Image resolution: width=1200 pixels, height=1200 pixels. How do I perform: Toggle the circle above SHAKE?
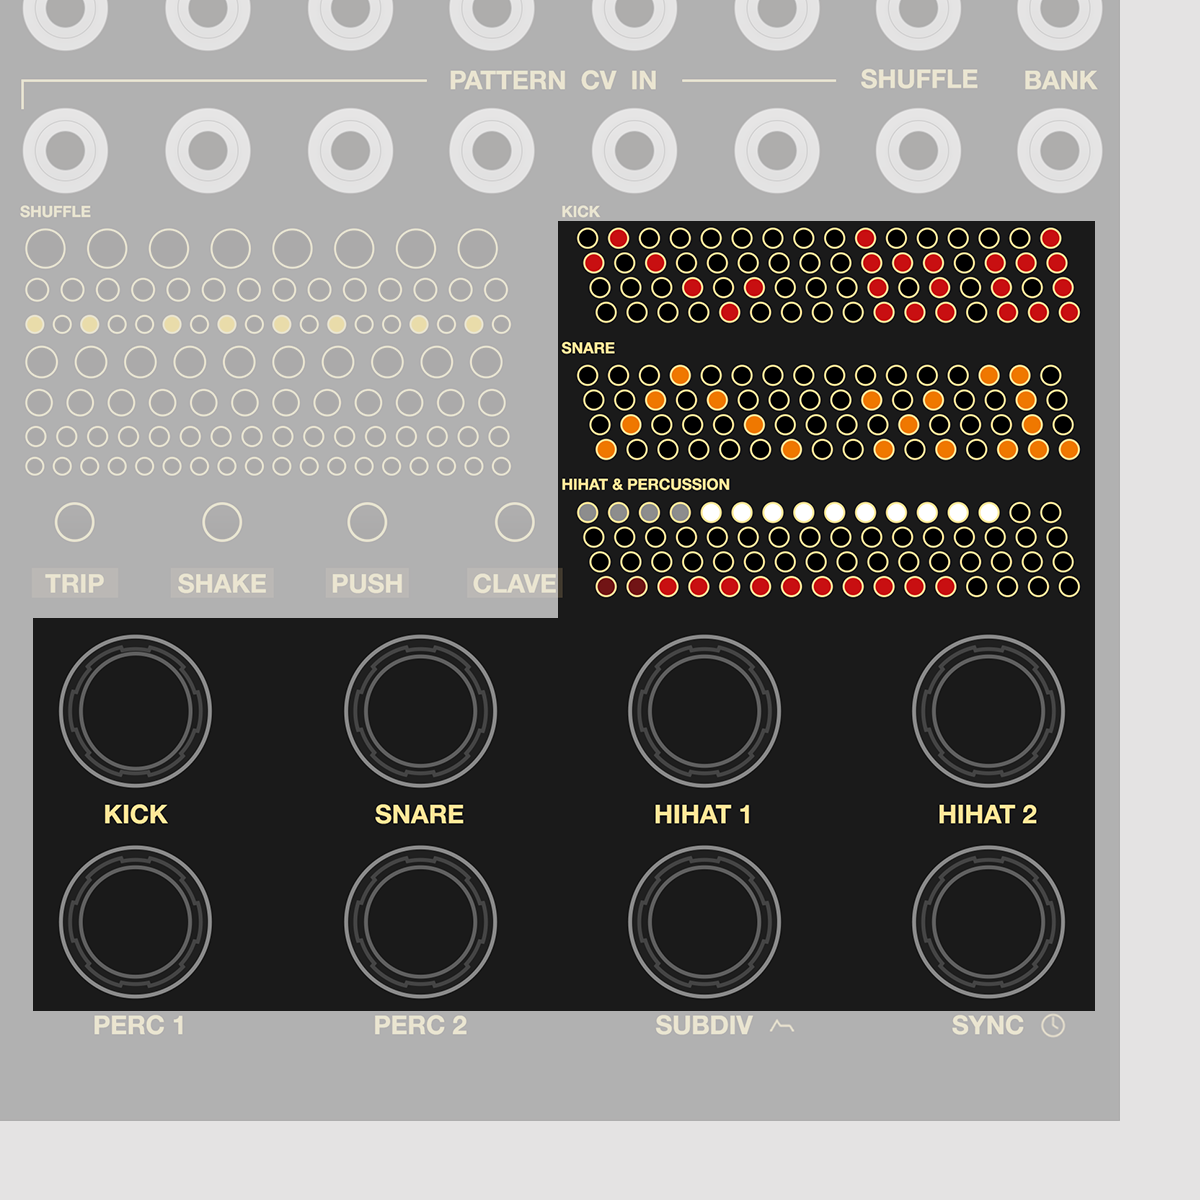point(222,522)
